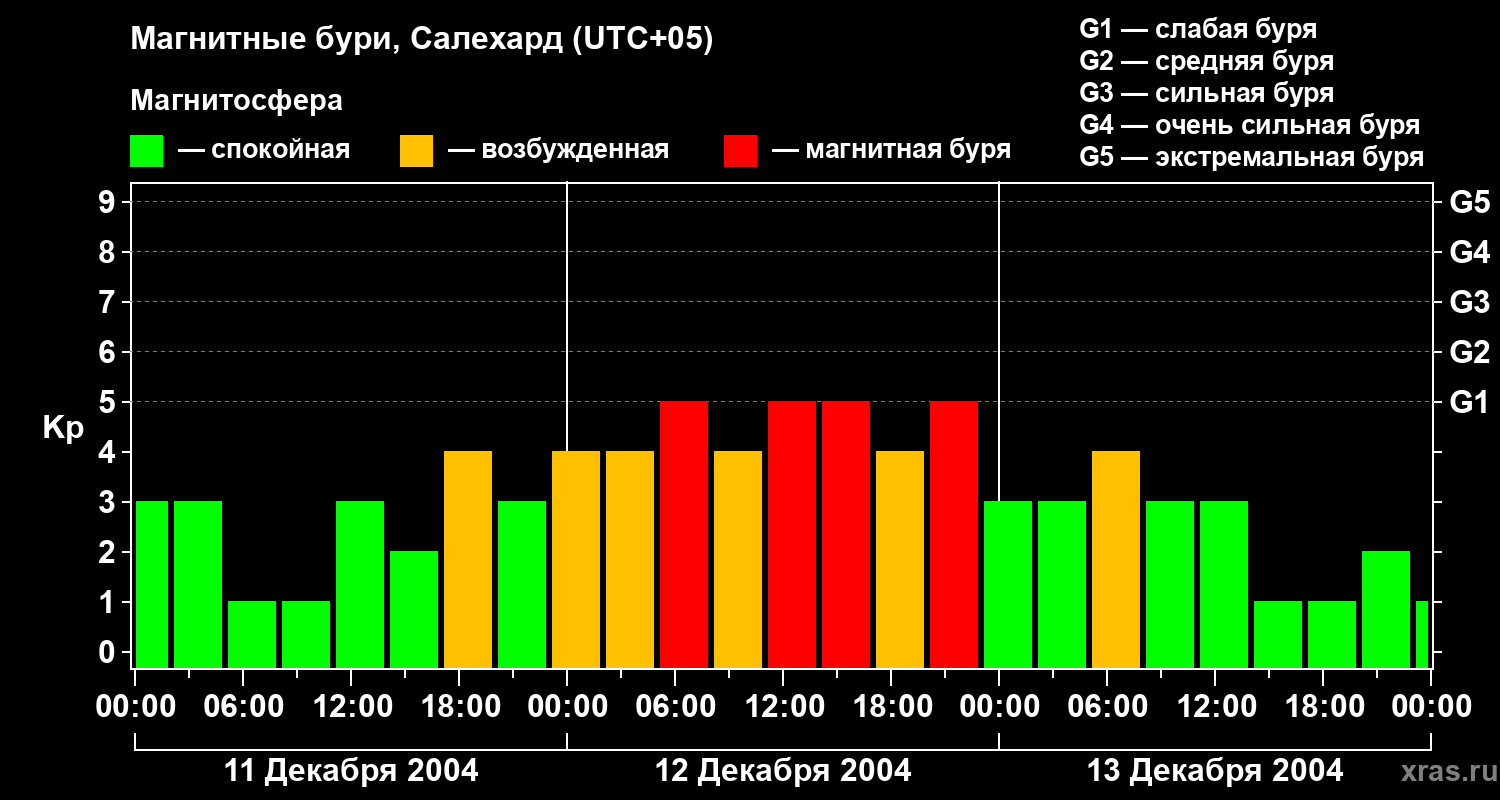The width and height of the screenshot is (1500, 800).
Task: Click the 'Магнитосфера' heading
Action: pyautogui.click(x=236, y=101)
